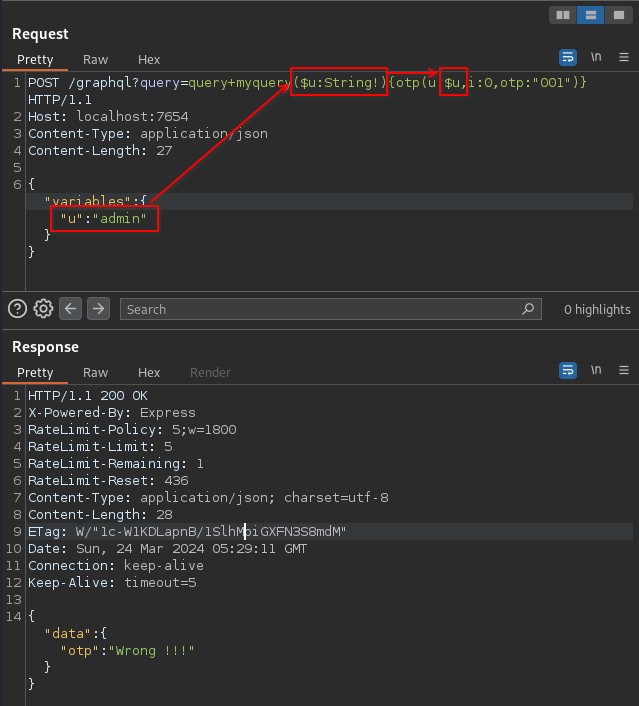Open the Request Raw tab
639x706 pixels.
pyautogui.click(x=95, y=59)
